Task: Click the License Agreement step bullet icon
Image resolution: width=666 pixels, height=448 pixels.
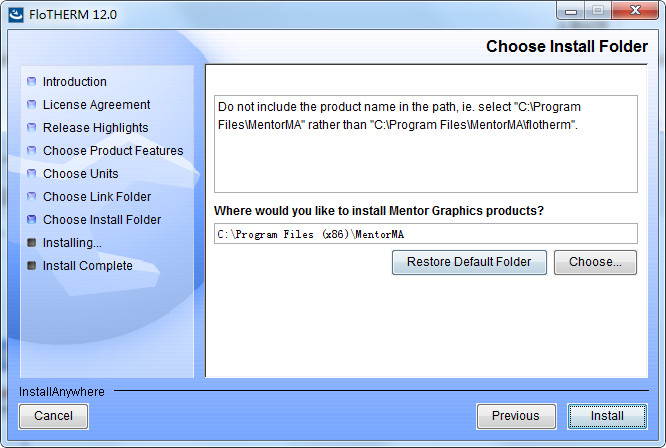Action: (32, 105)
